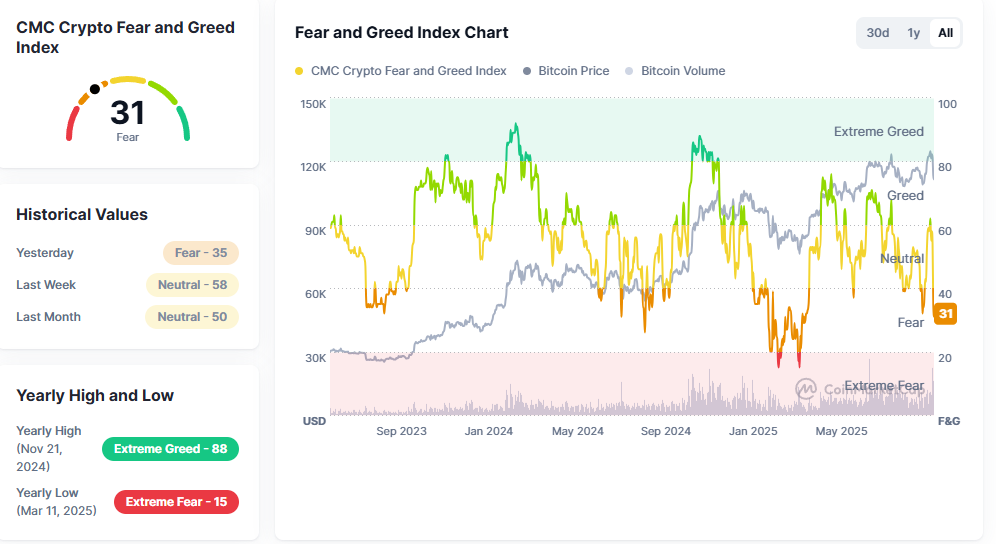The image size is (996, 544).
Task: Click the yellow Fear and Greed legend dot
Action: point(299,71)
